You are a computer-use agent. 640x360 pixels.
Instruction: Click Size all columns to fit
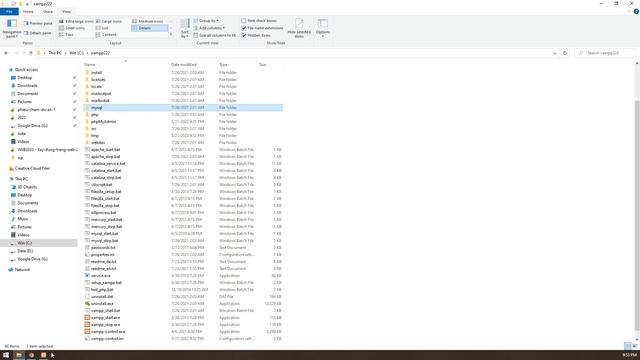(215, 36)
